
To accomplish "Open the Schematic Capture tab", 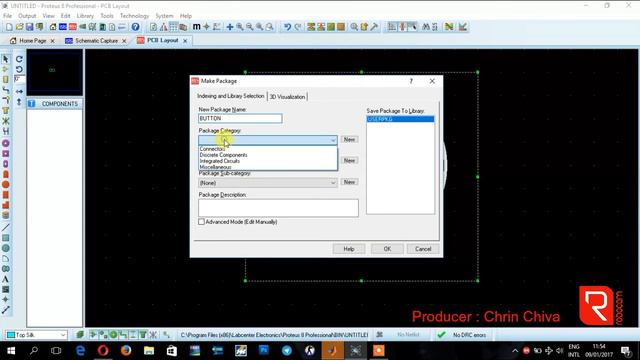I will [x=96, y=41].
